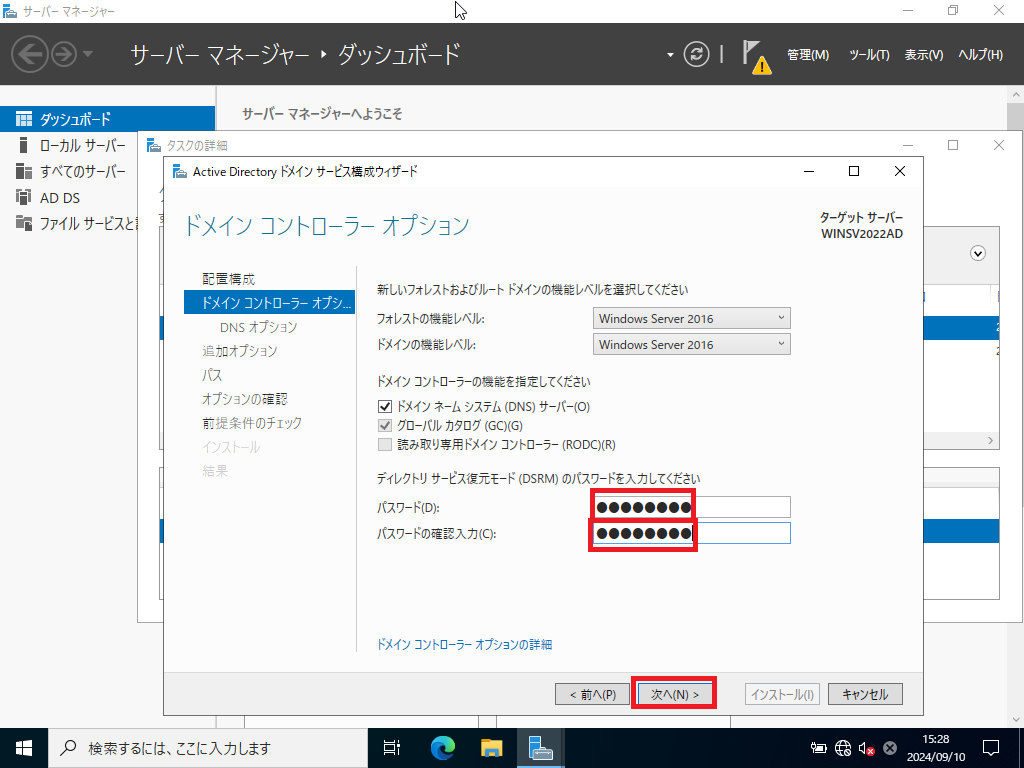The height and width of the screenshot is (768, 1024).
Task: Toggle the ドメイン ネーム システム (DNS) サーバー checkbox
Action: pos(385,406)
